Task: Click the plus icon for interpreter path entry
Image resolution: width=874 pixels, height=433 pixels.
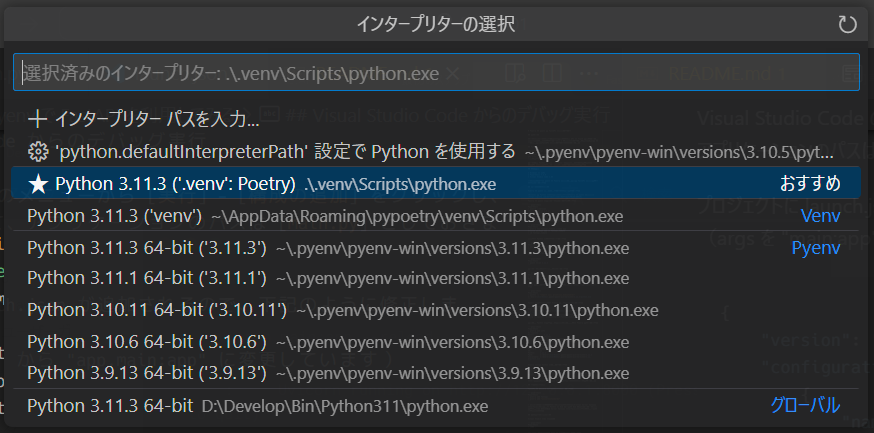Action: tap(37, 119)
